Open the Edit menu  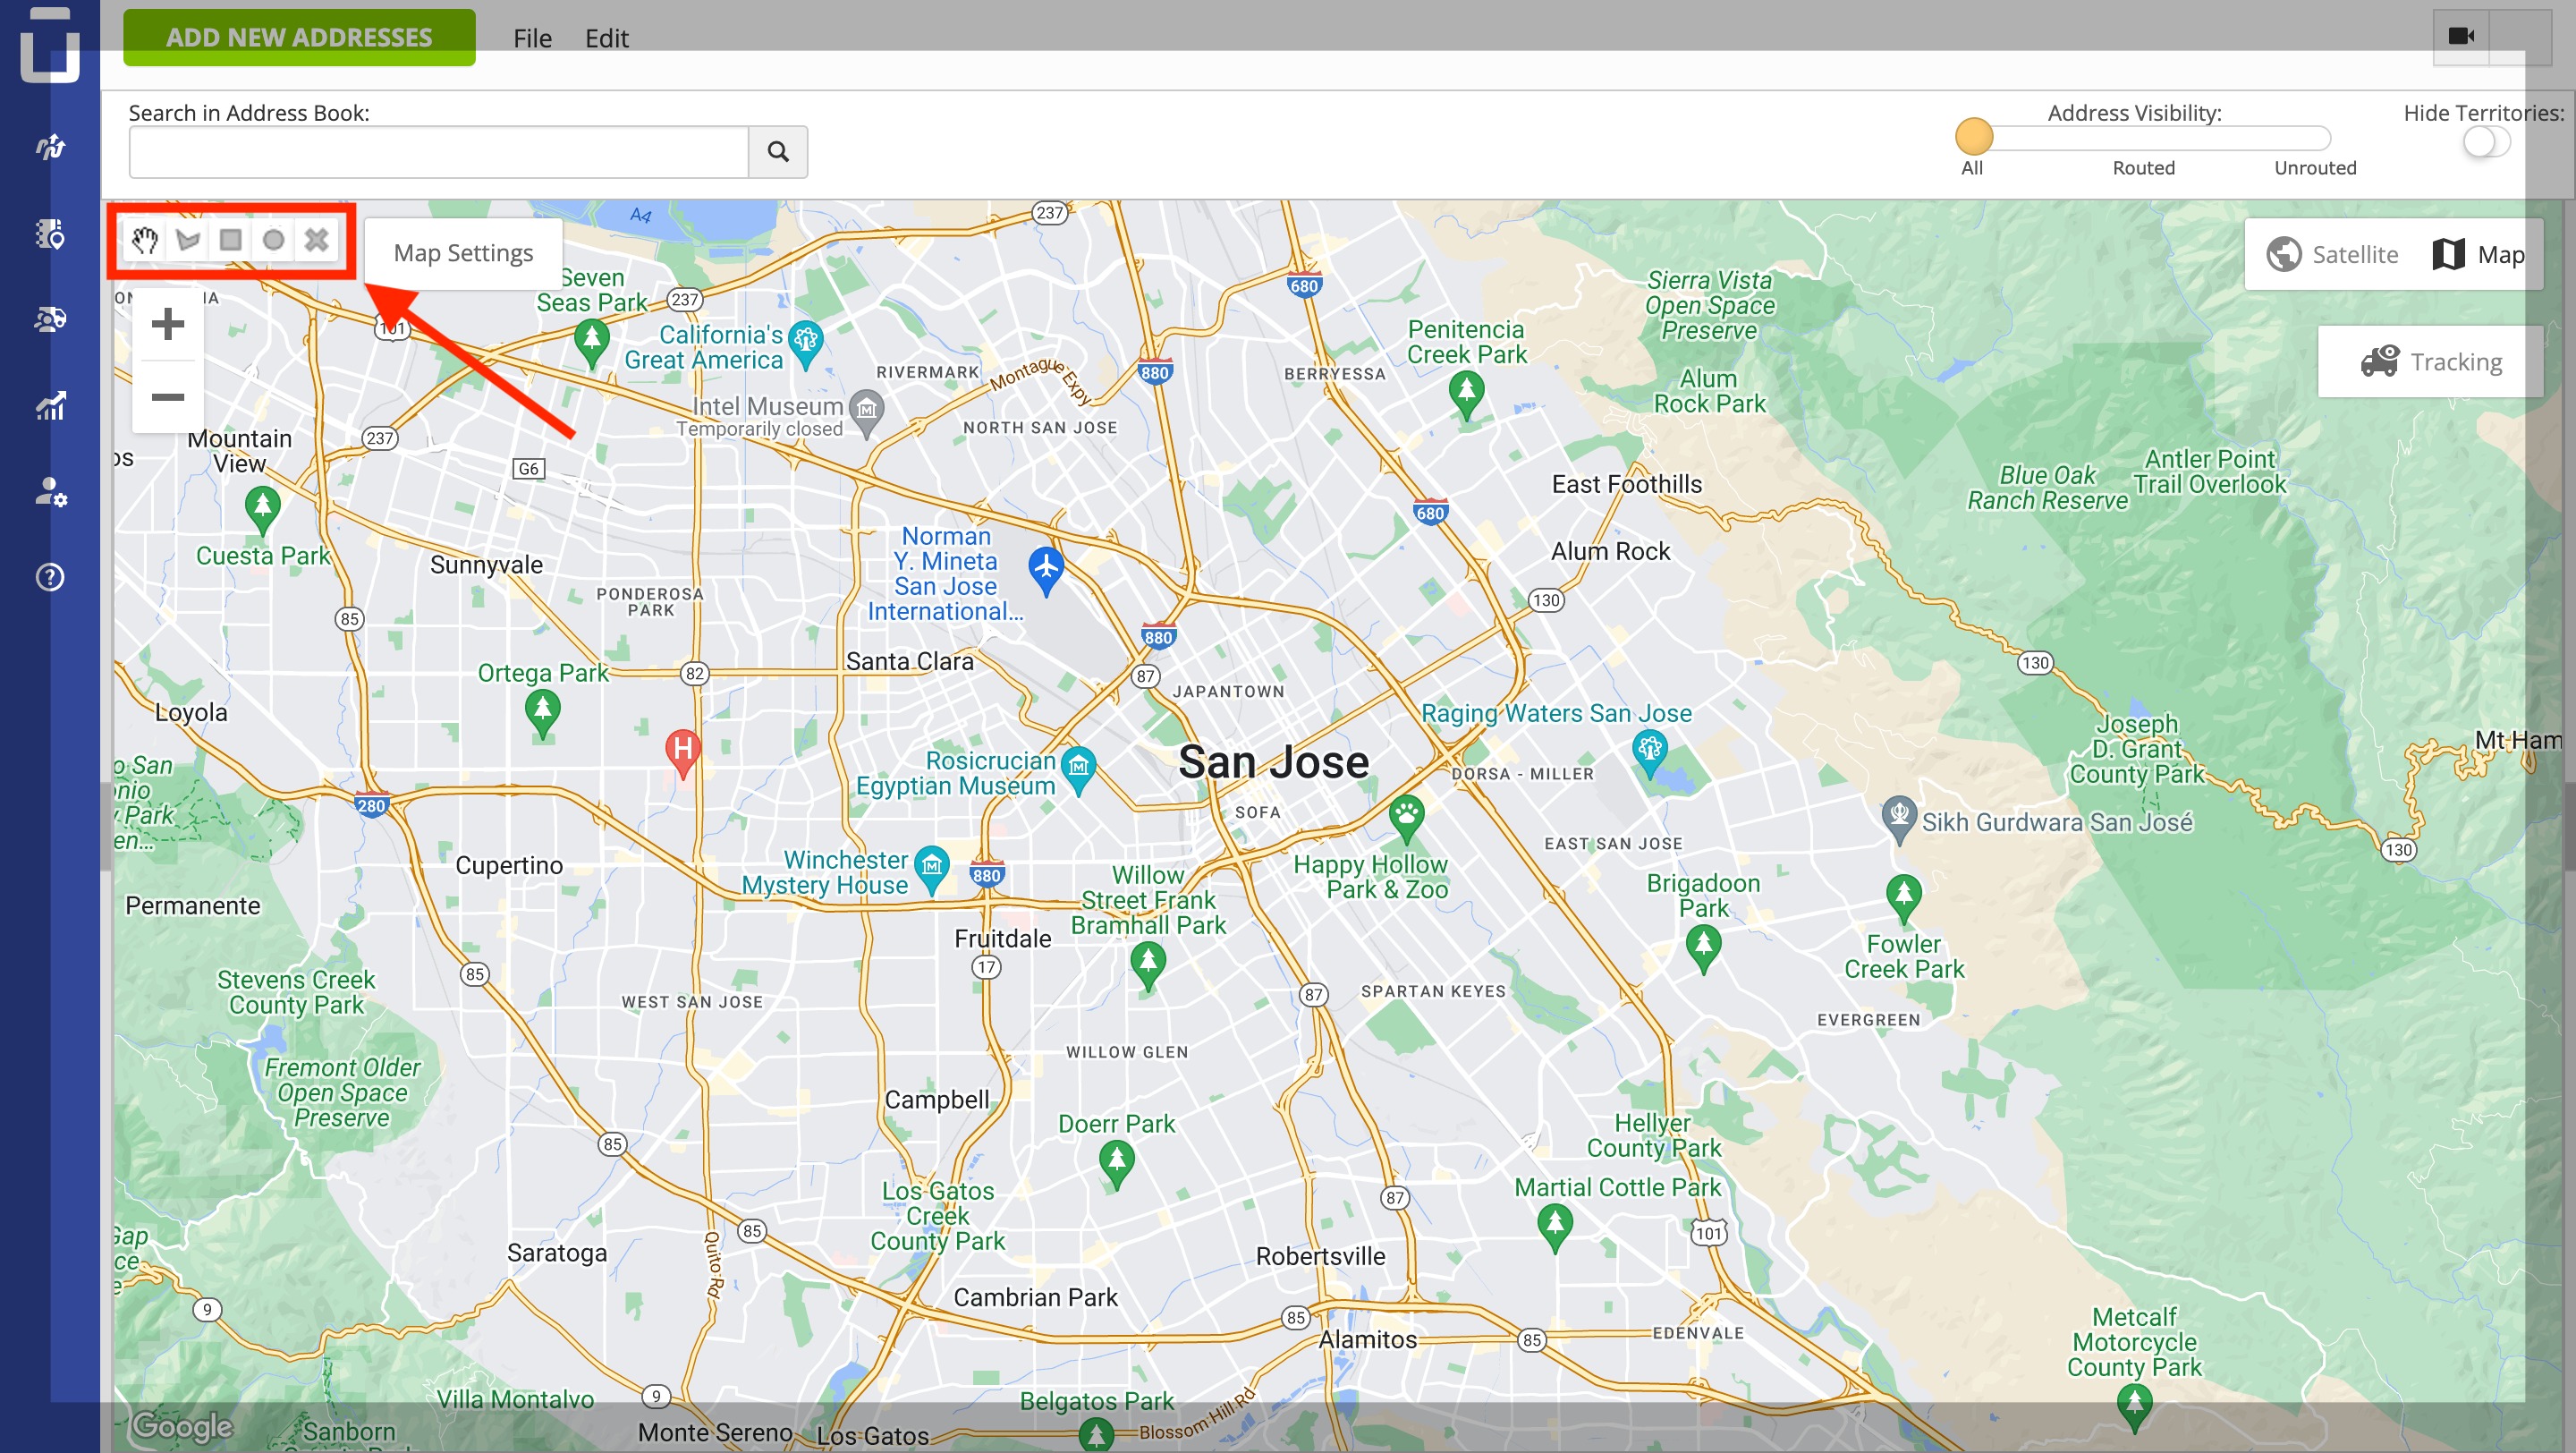click(x=607, y=38)
